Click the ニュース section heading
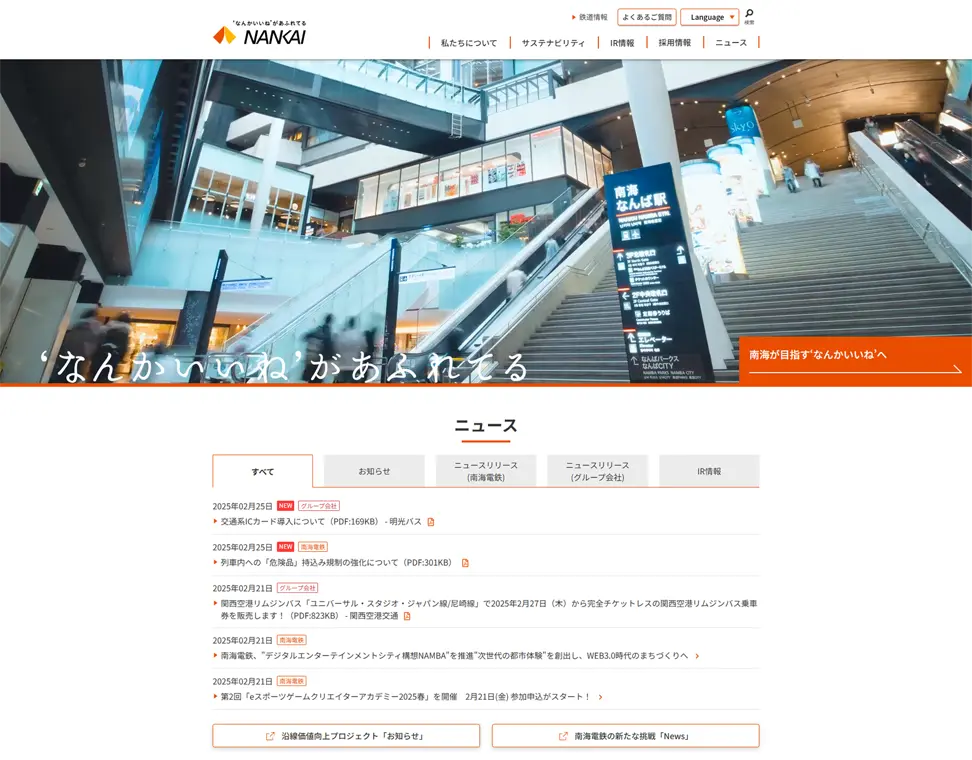The image size is (972, 760). (x=486, y=426)
